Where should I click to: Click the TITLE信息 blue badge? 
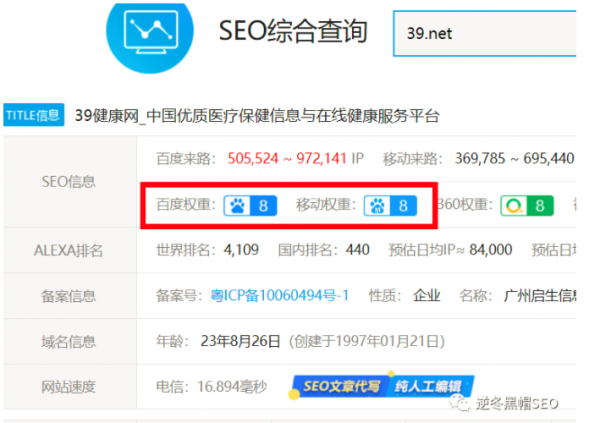pos(34,115)
